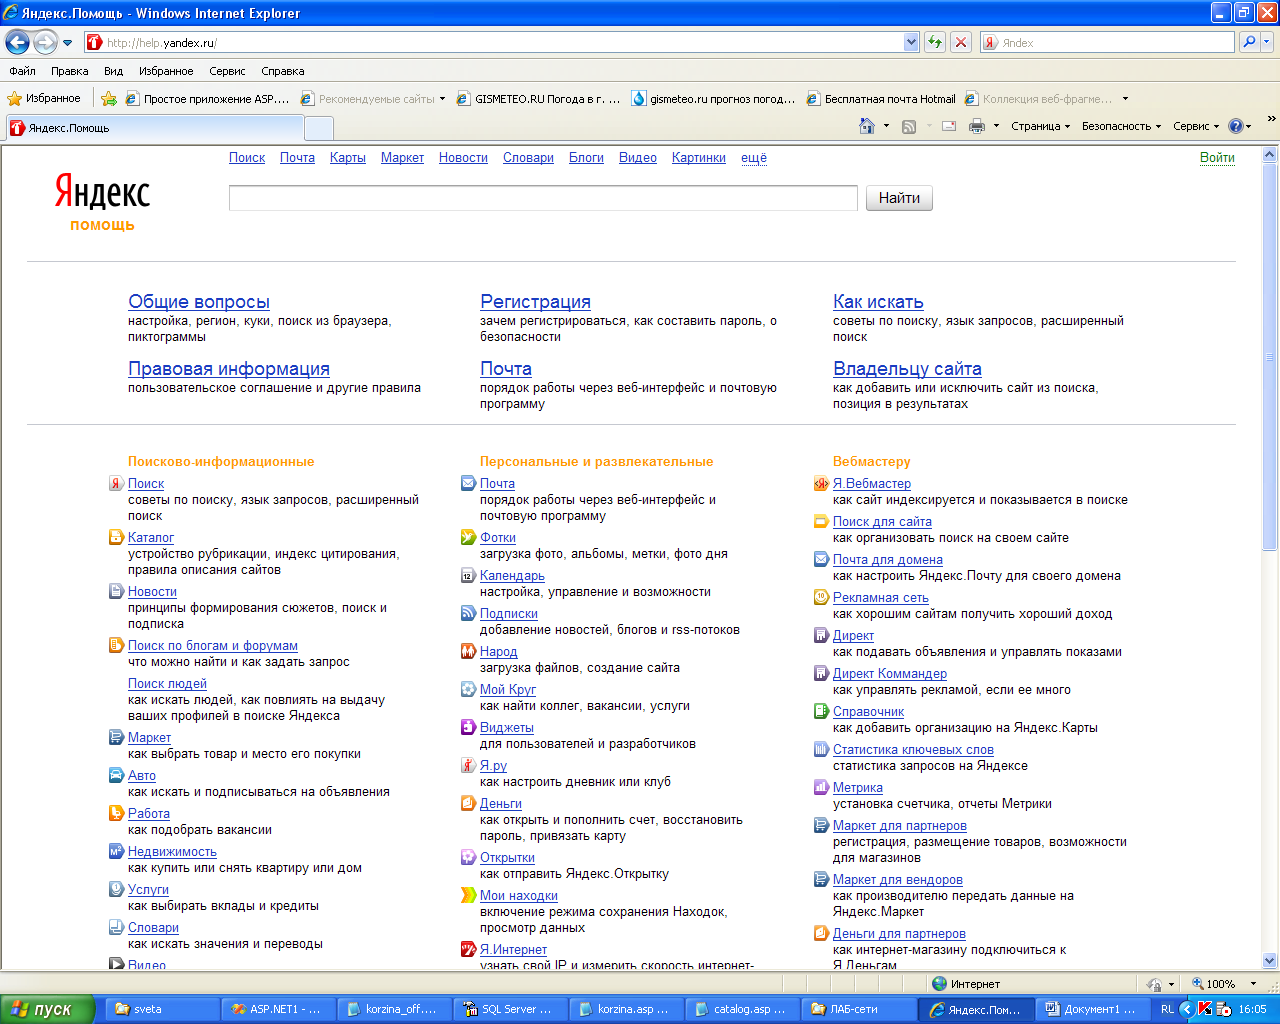1280x1024 pixels.
Task: Click the icon beside Фотки link
Action: [468, 537]
